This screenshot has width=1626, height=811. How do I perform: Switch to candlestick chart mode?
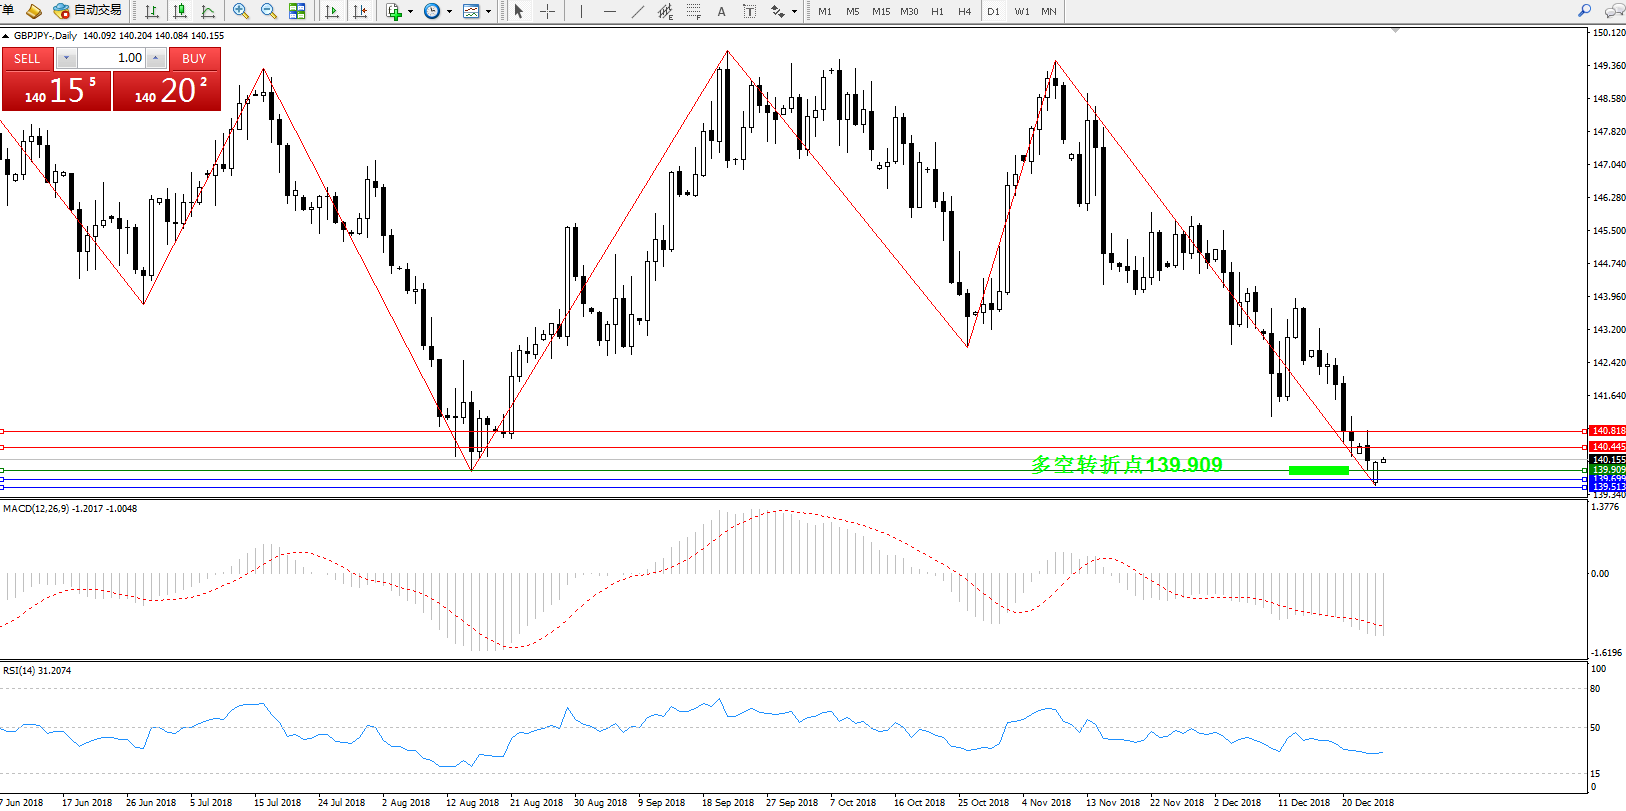(x=180, y=11)
